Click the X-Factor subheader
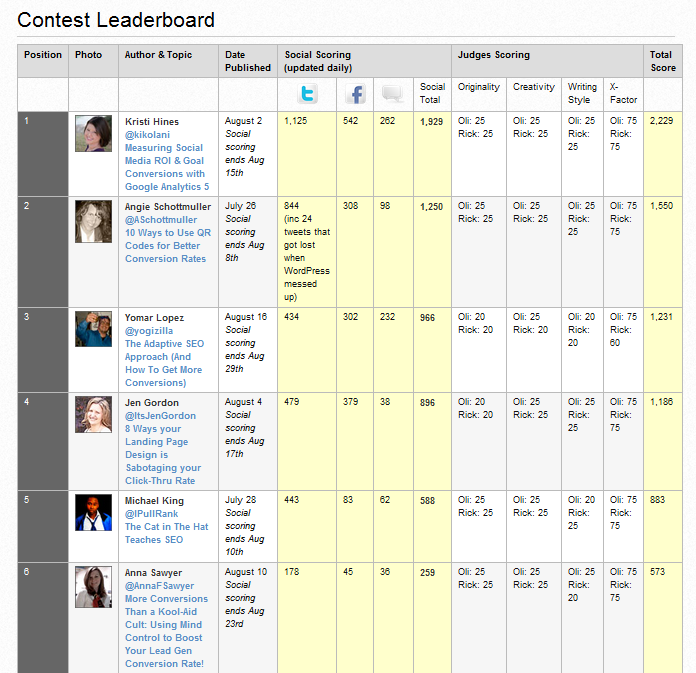The image size is (696, 673). [x=623, y=93]
